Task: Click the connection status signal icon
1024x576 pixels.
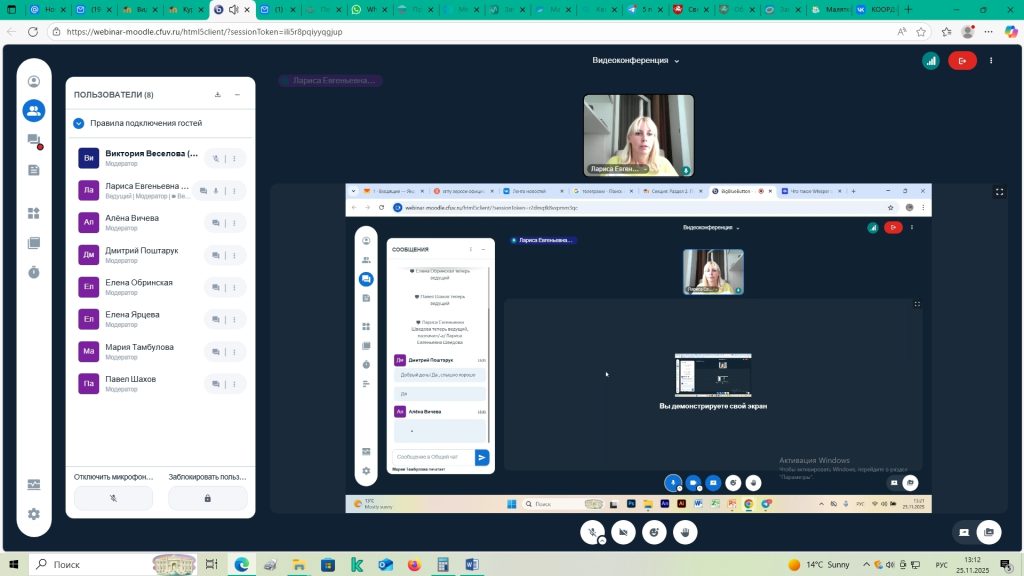Action: (931, 61)
